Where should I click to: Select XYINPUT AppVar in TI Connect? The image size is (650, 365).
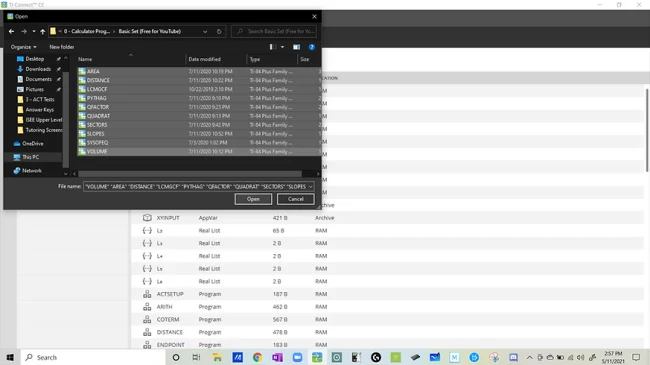tap(387, 218)
